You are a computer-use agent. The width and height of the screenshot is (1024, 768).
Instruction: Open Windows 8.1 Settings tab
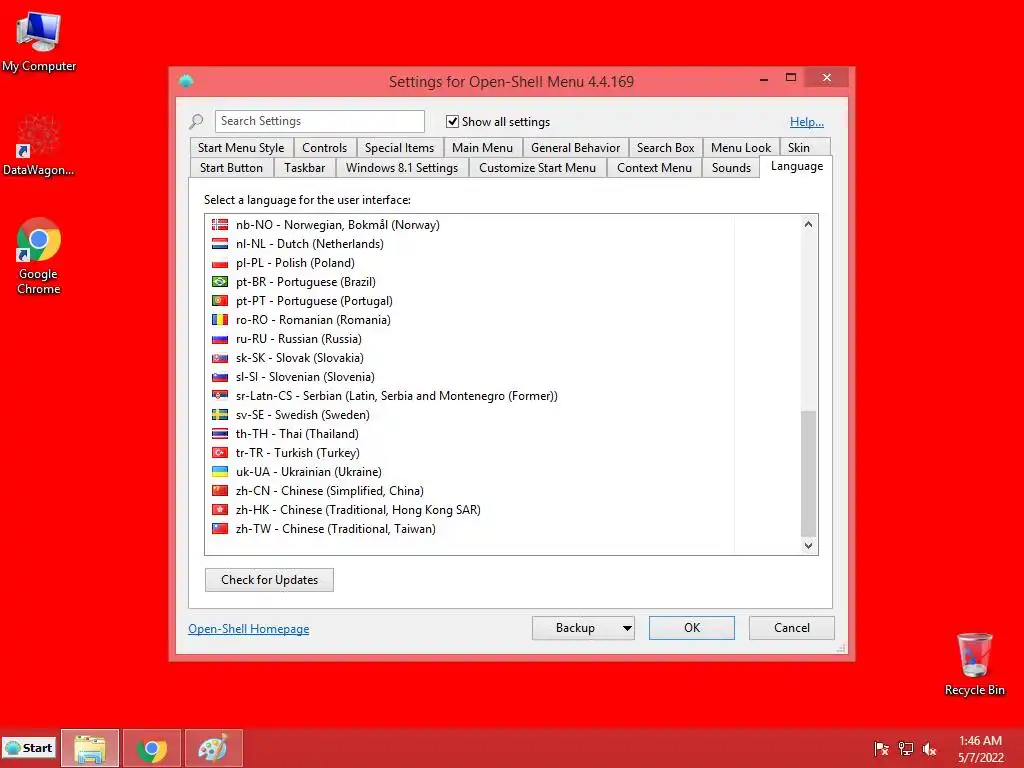402,168
